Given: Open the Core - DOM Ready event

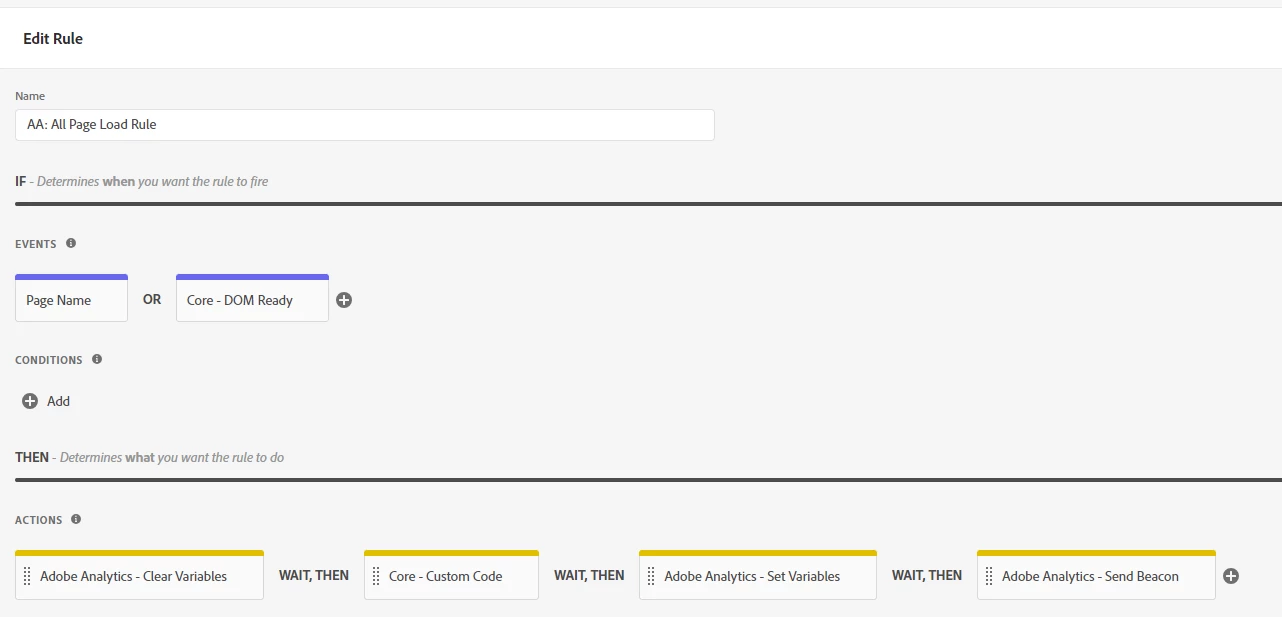Looking at the screenshot, I should (252, 298).
